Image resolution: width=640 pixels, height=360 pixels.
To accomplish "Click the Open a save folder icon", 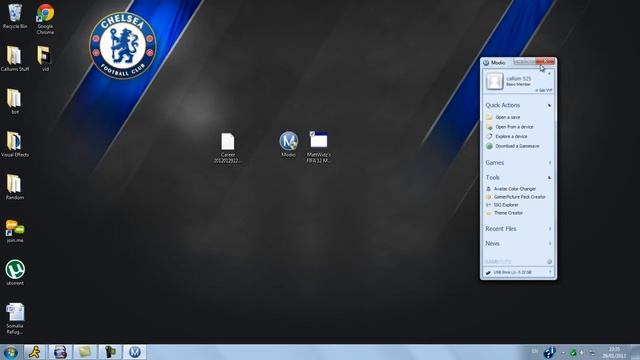I will click(x=489, y=117).
